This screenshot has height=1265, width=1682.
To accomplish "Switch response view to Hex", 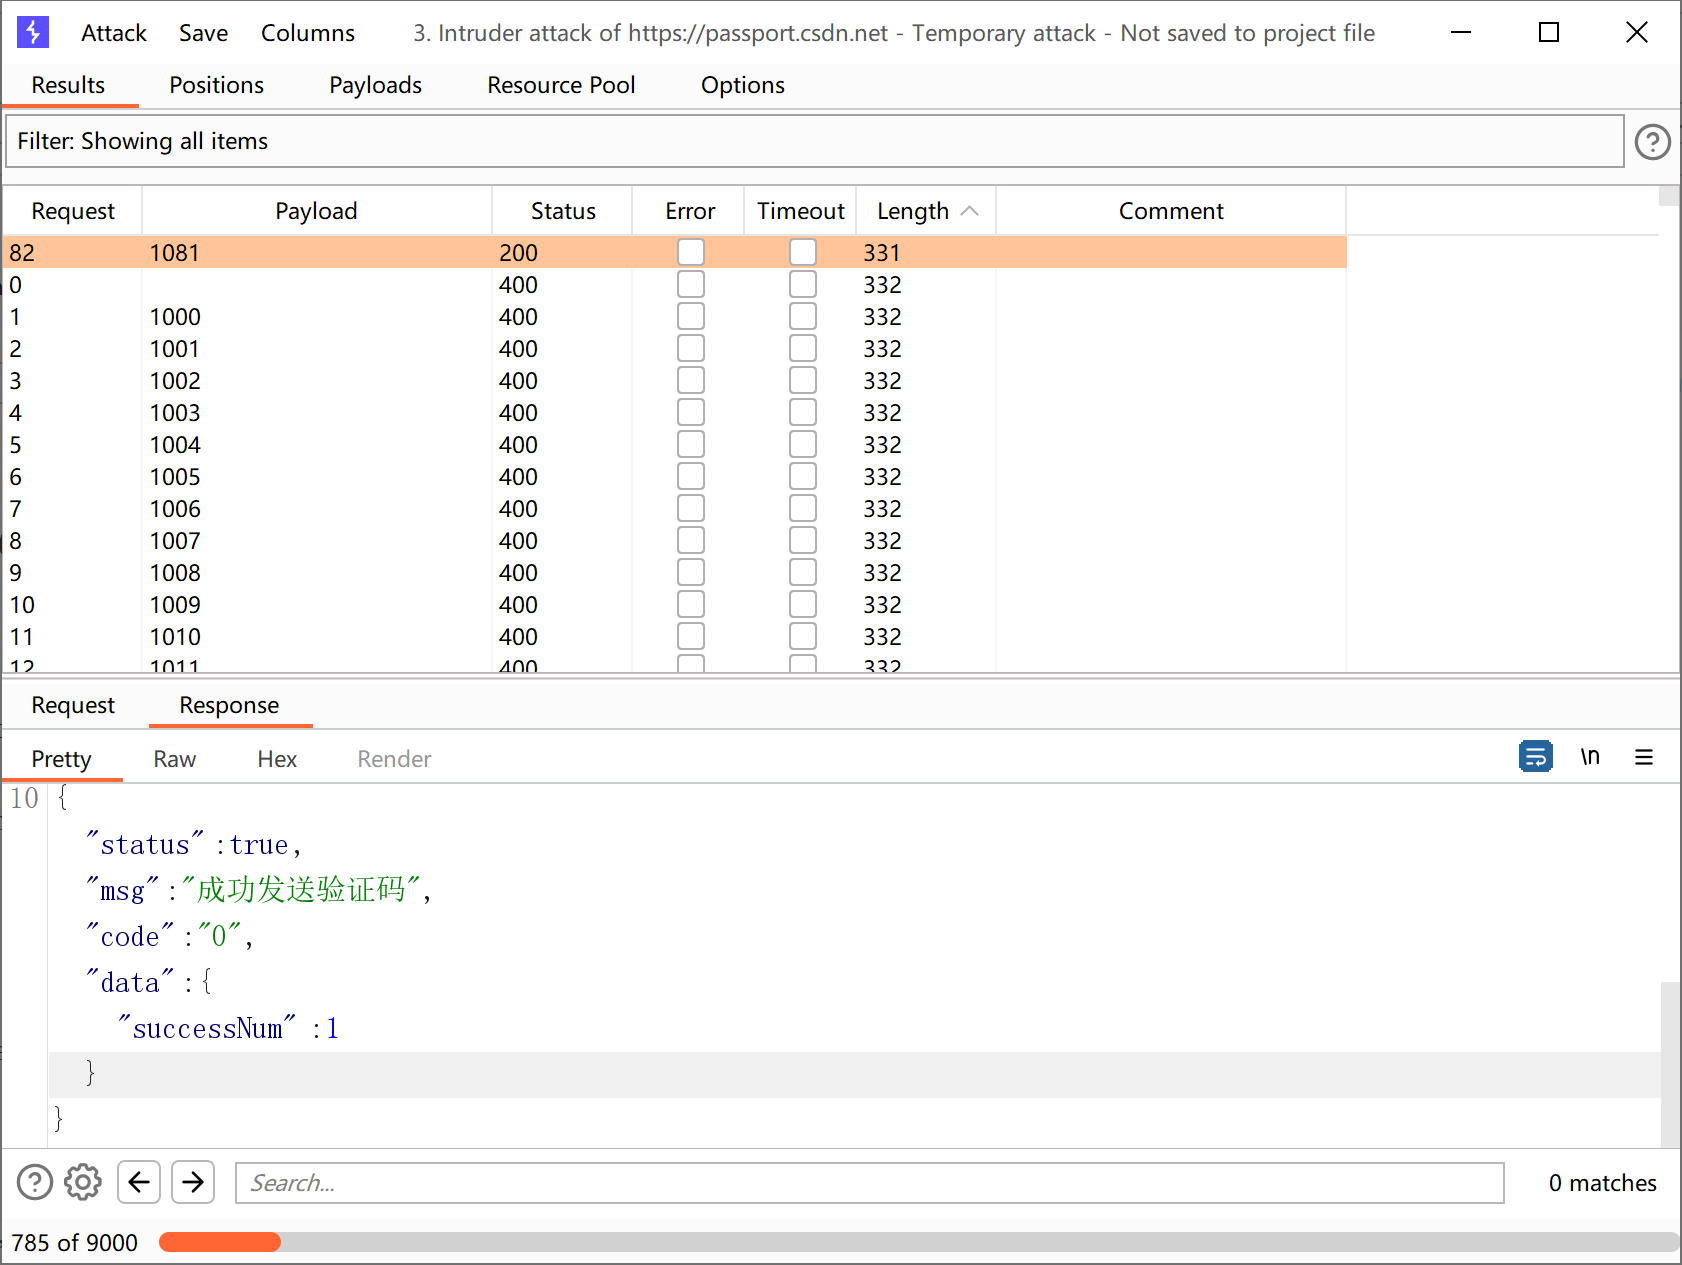I will point(277,759).
